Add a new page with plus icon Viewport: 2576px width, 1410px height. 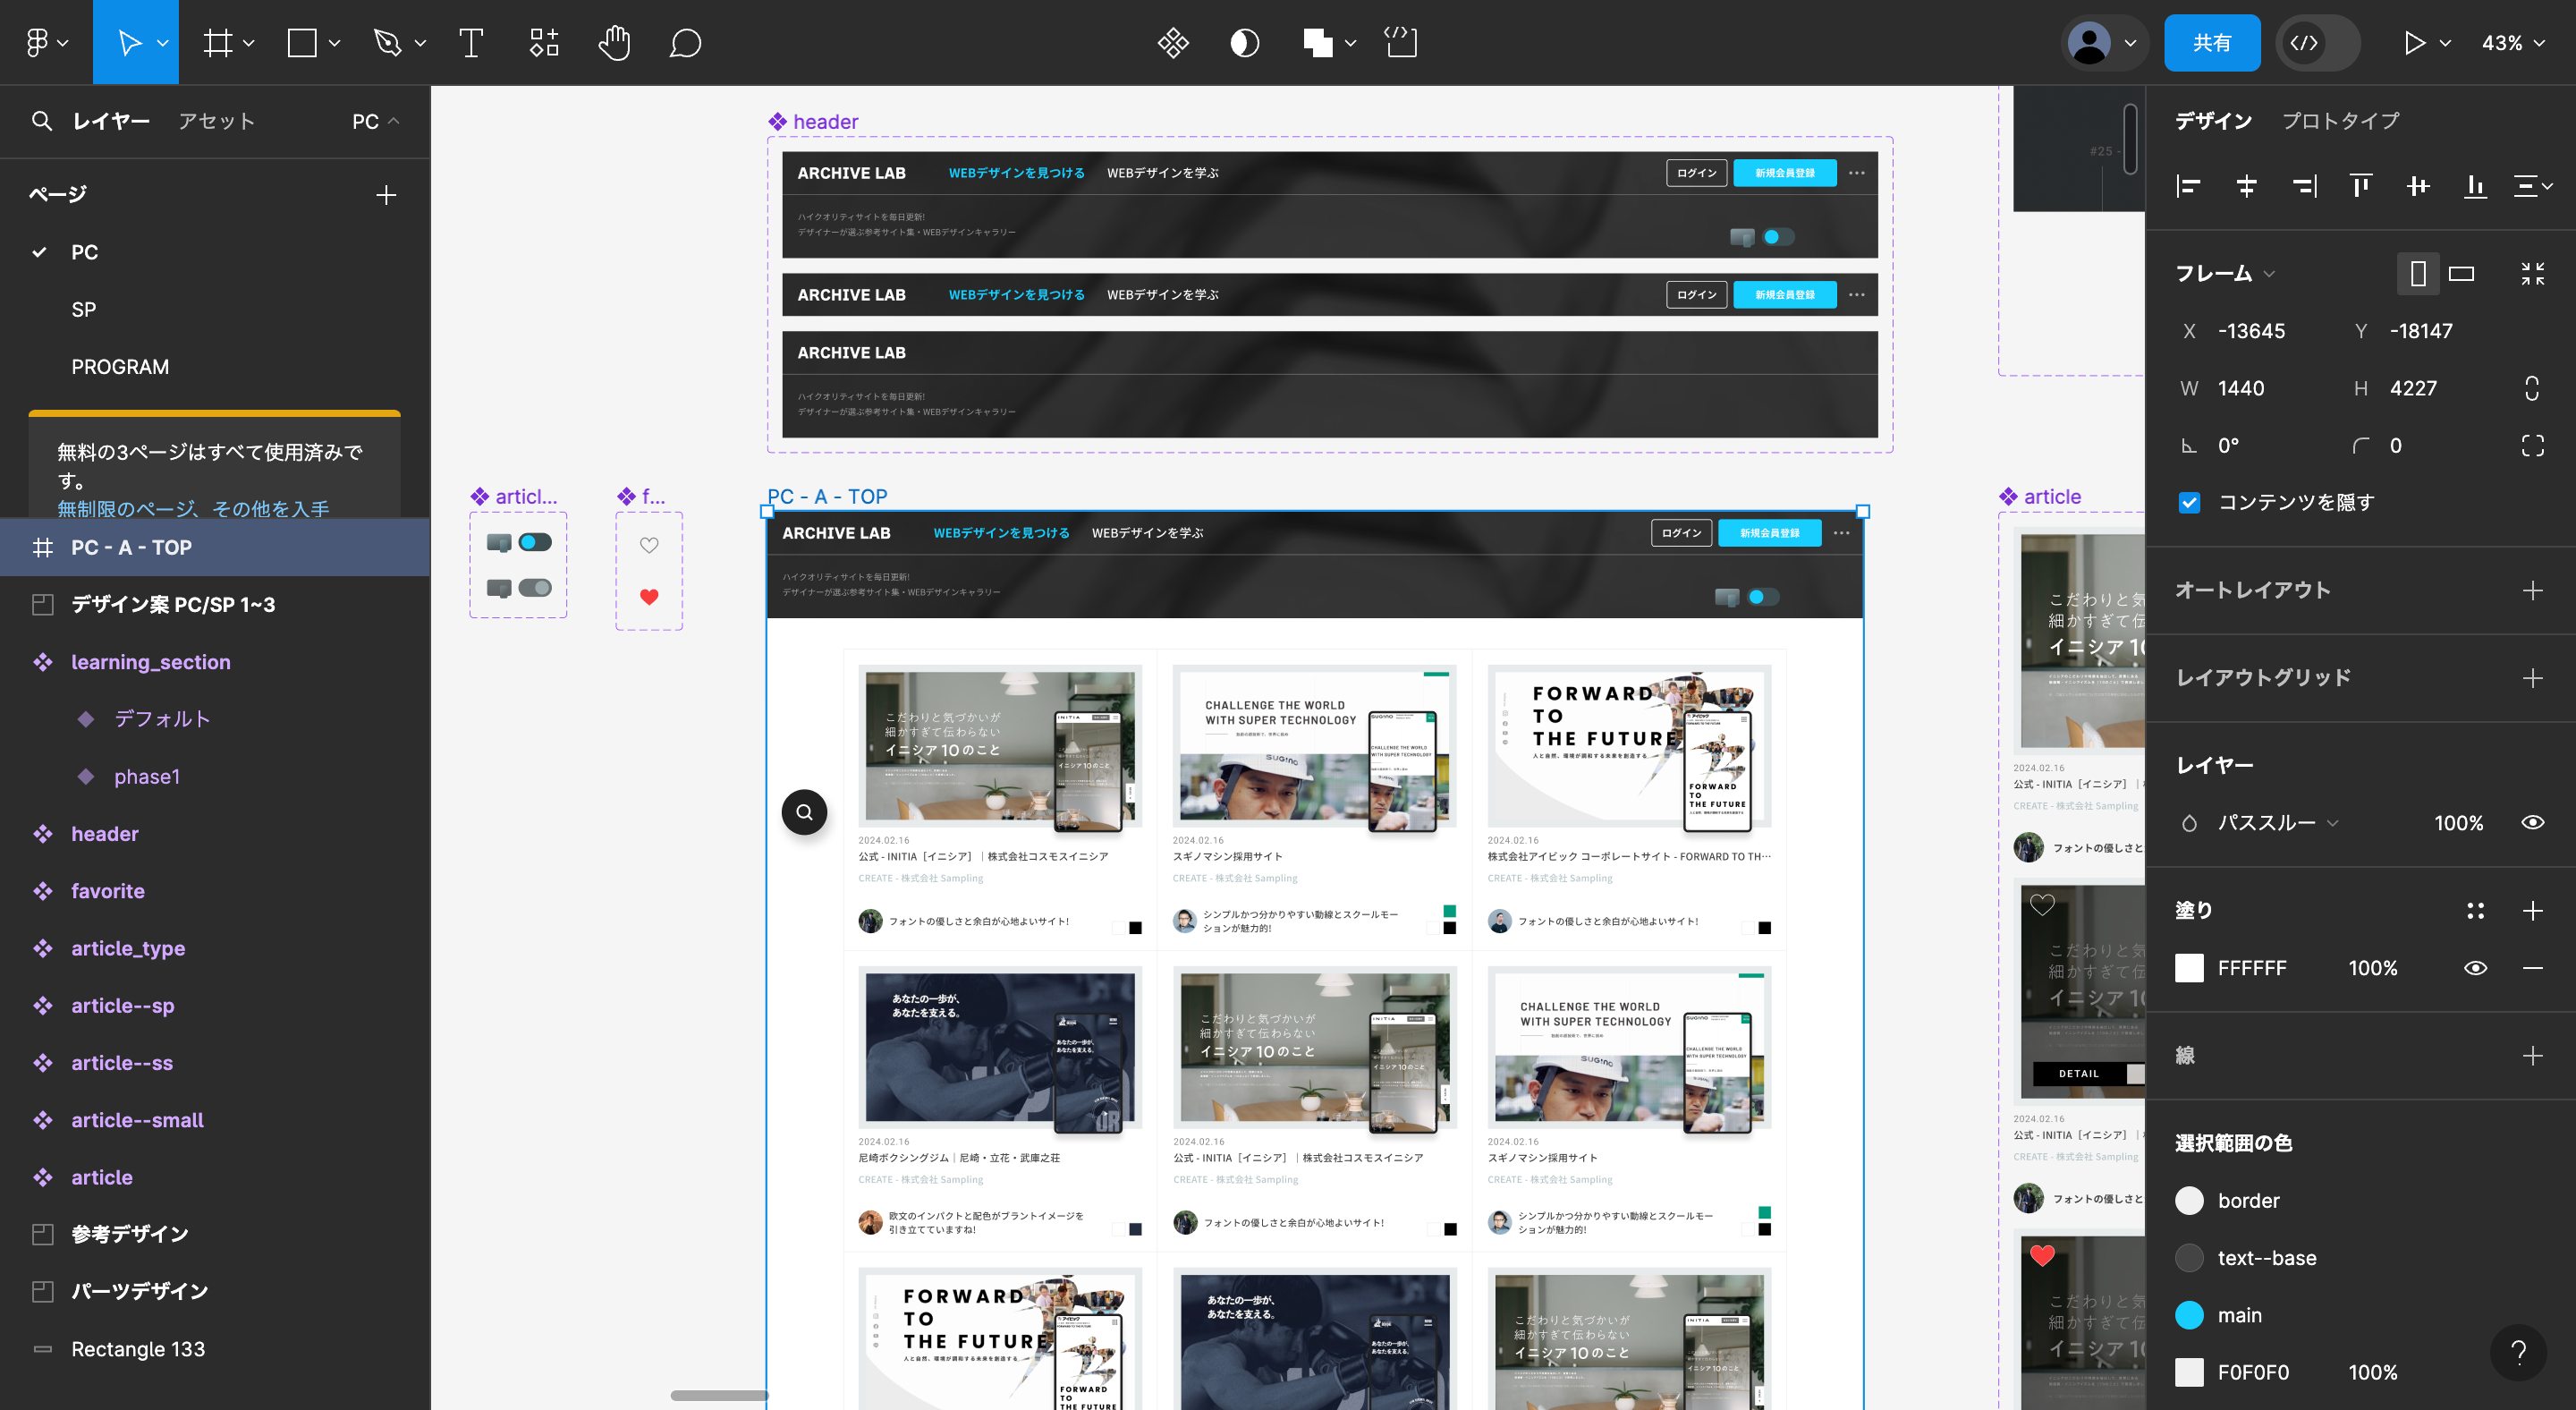386,194
